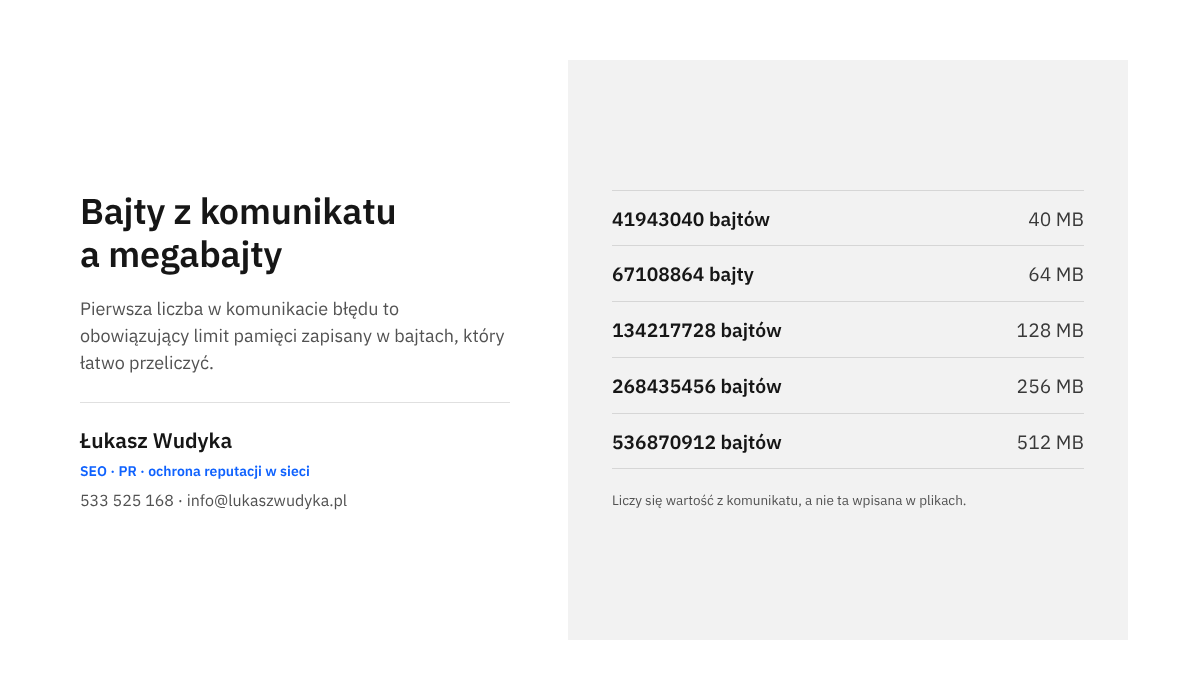
Task: Click the author name 'Łukasz Wudyka'
Action: [156, 441]
